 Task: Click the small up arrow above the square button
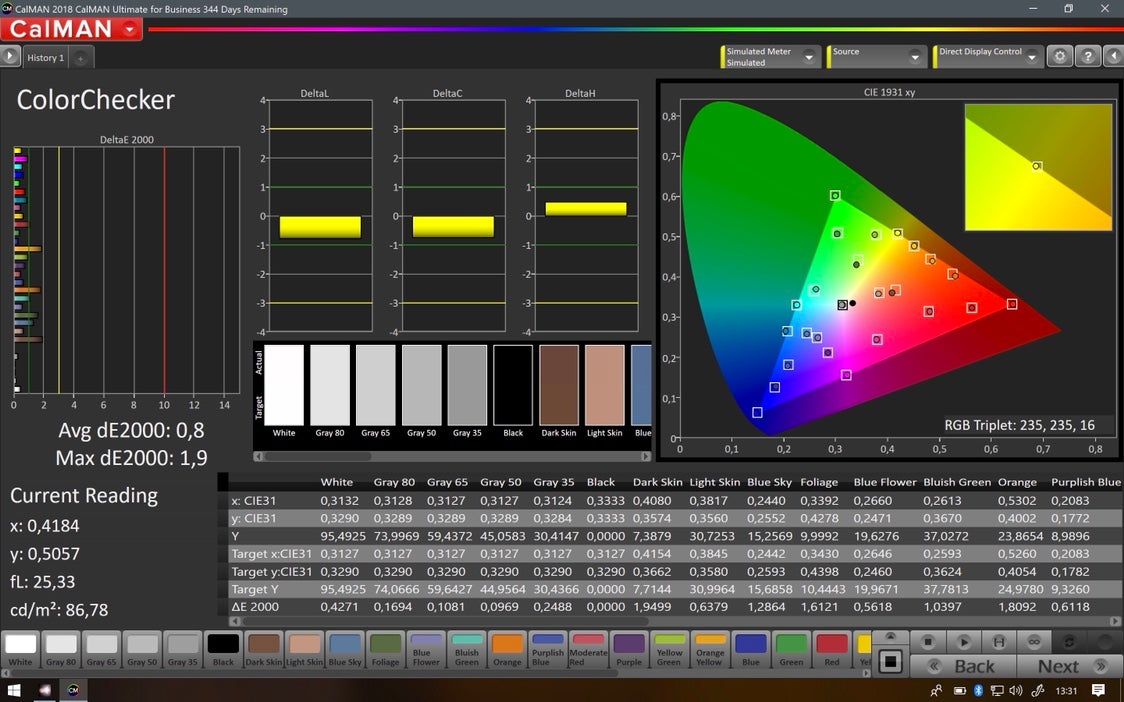click(890, 637)
